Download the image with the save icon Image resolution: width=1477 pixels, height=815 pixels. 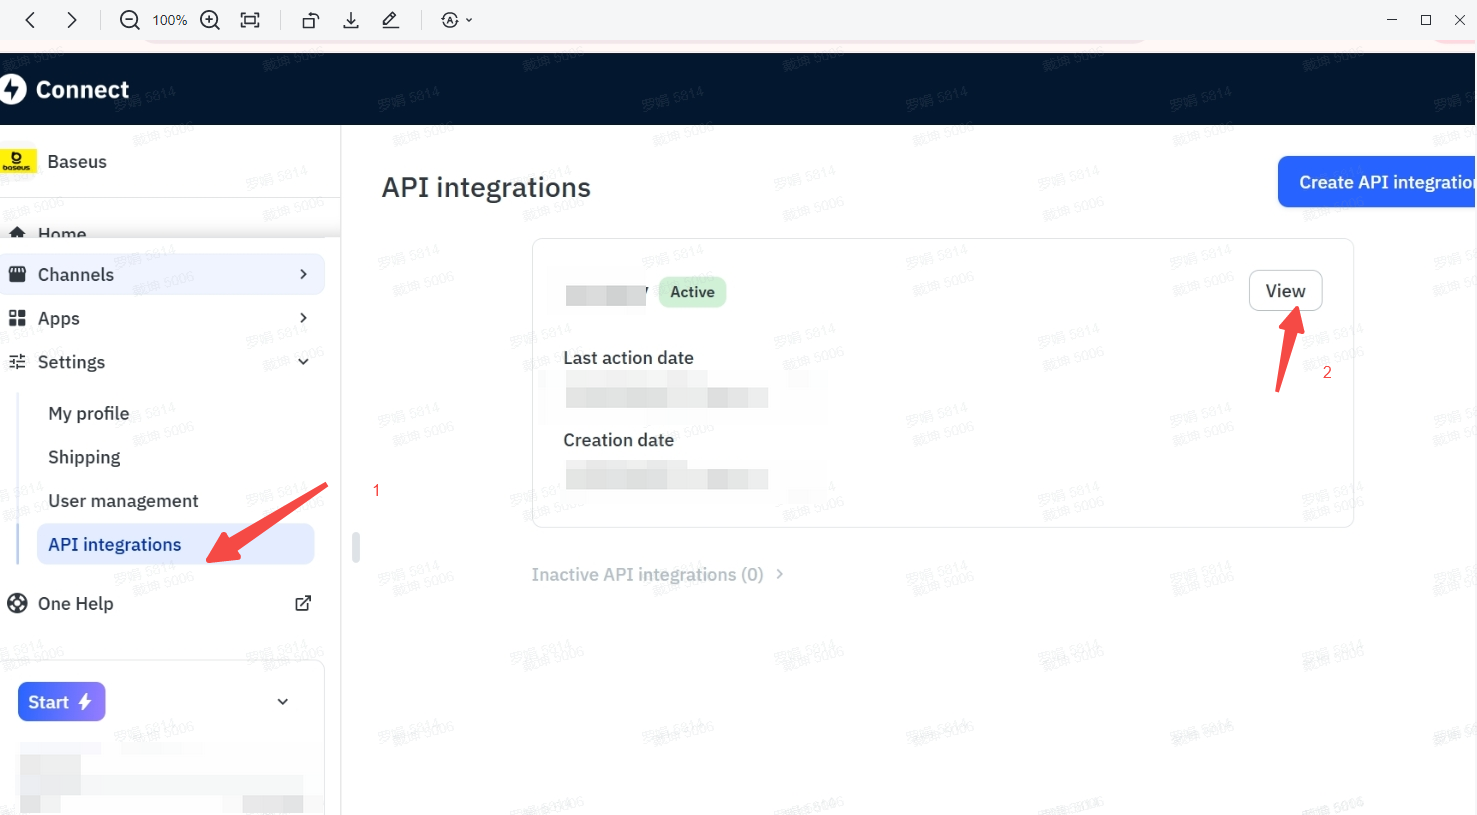(351, 20)
